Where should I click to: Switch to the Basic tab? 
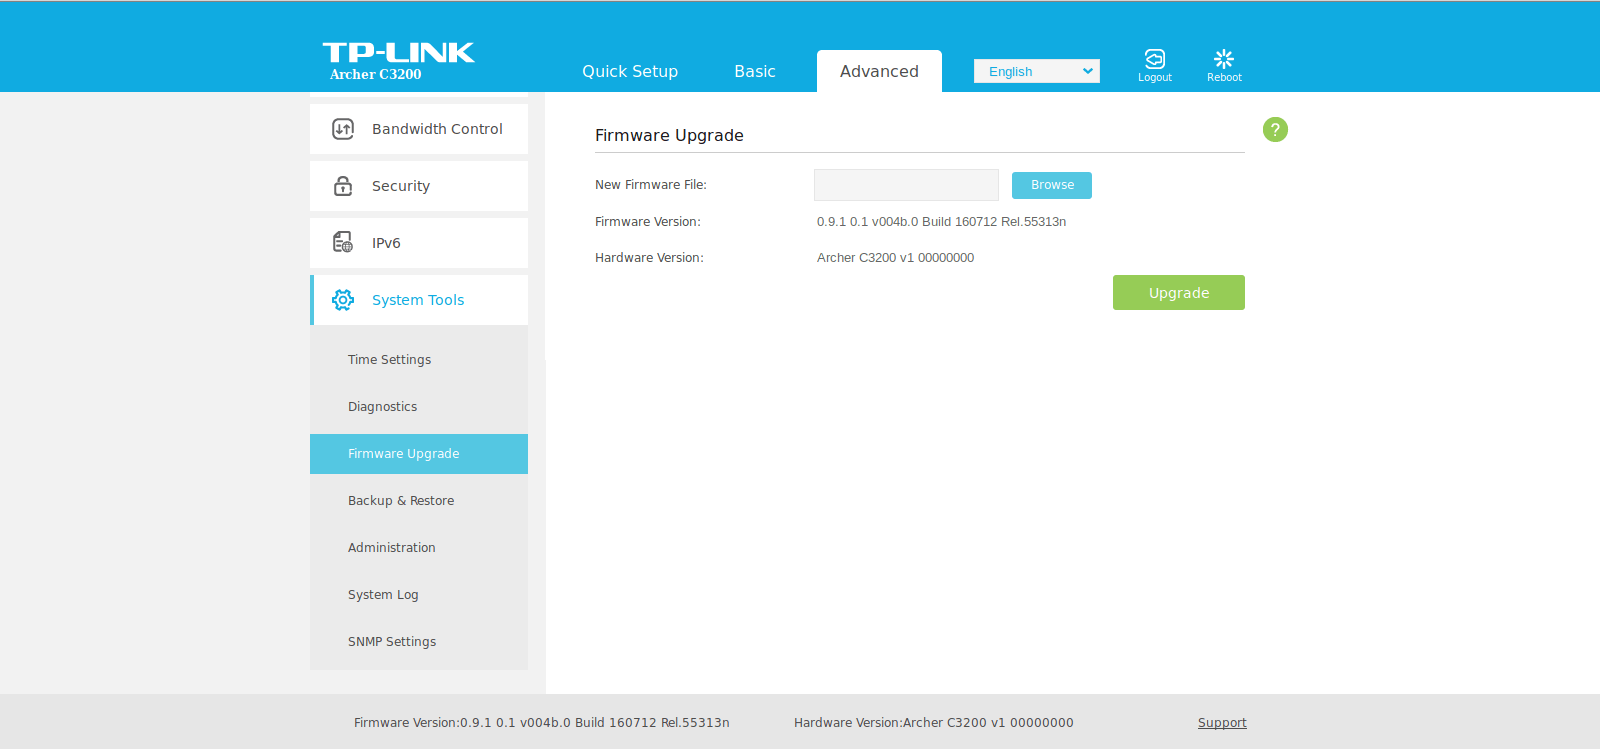click(755, 71)
